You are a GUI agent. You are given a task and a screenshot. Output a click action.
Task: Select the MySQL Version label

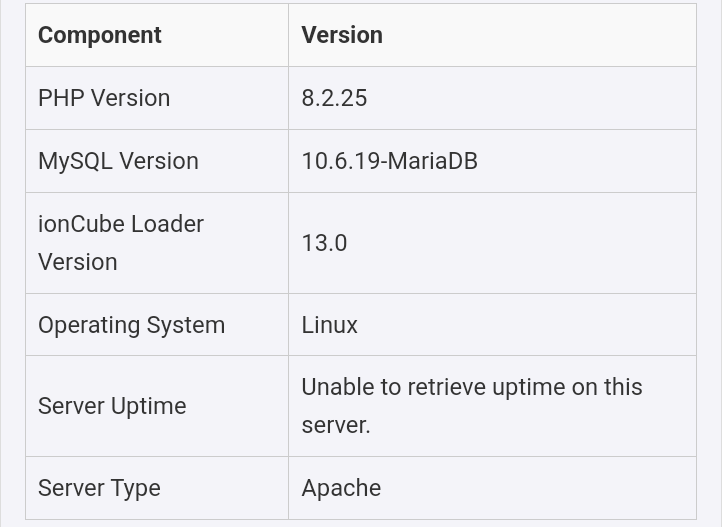118,161
